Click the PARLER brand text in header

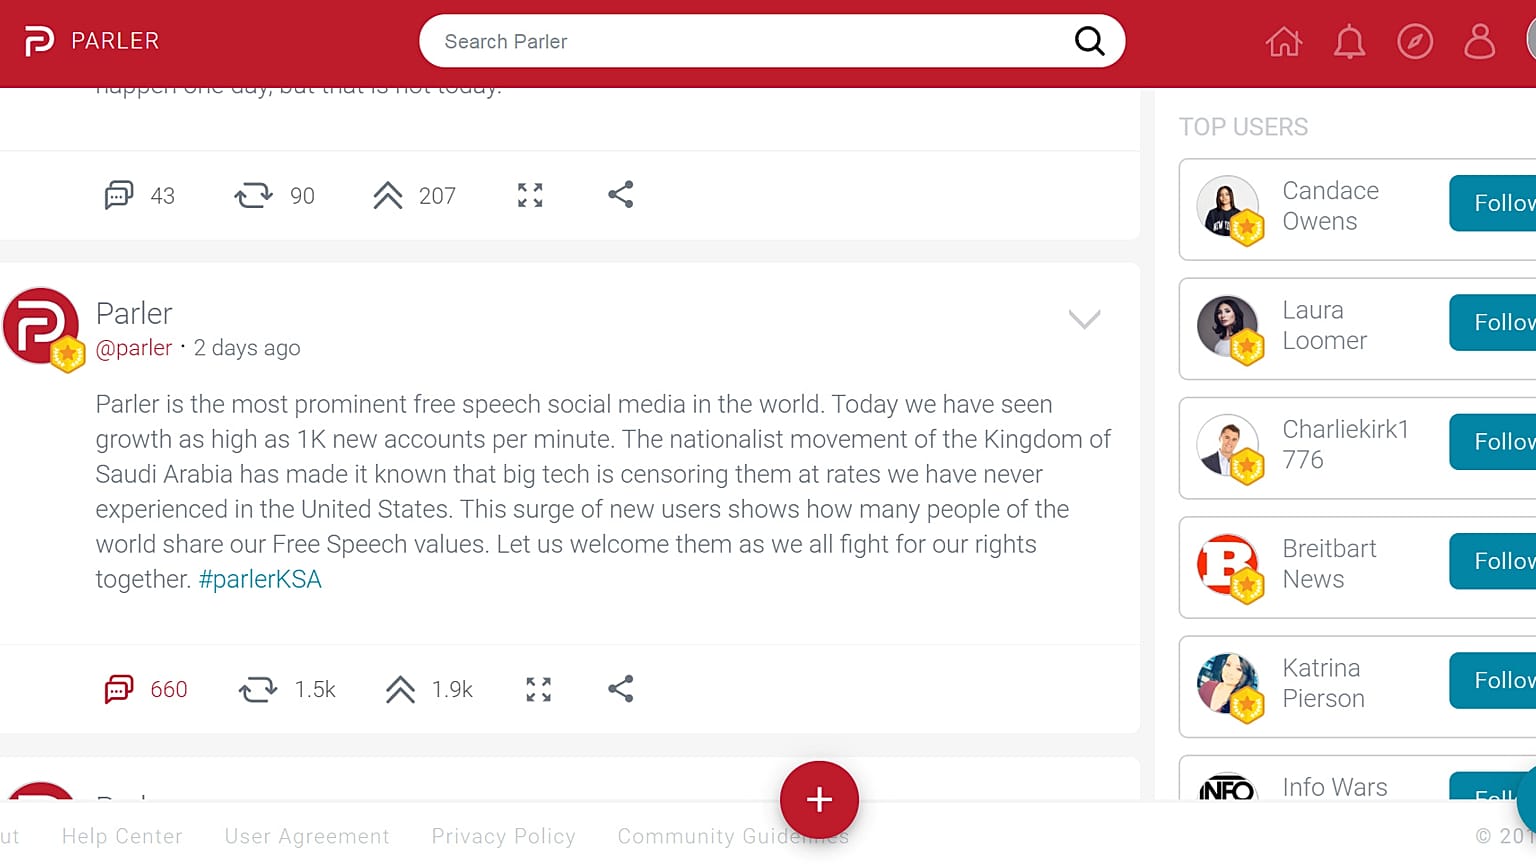(x=115, y=41)
